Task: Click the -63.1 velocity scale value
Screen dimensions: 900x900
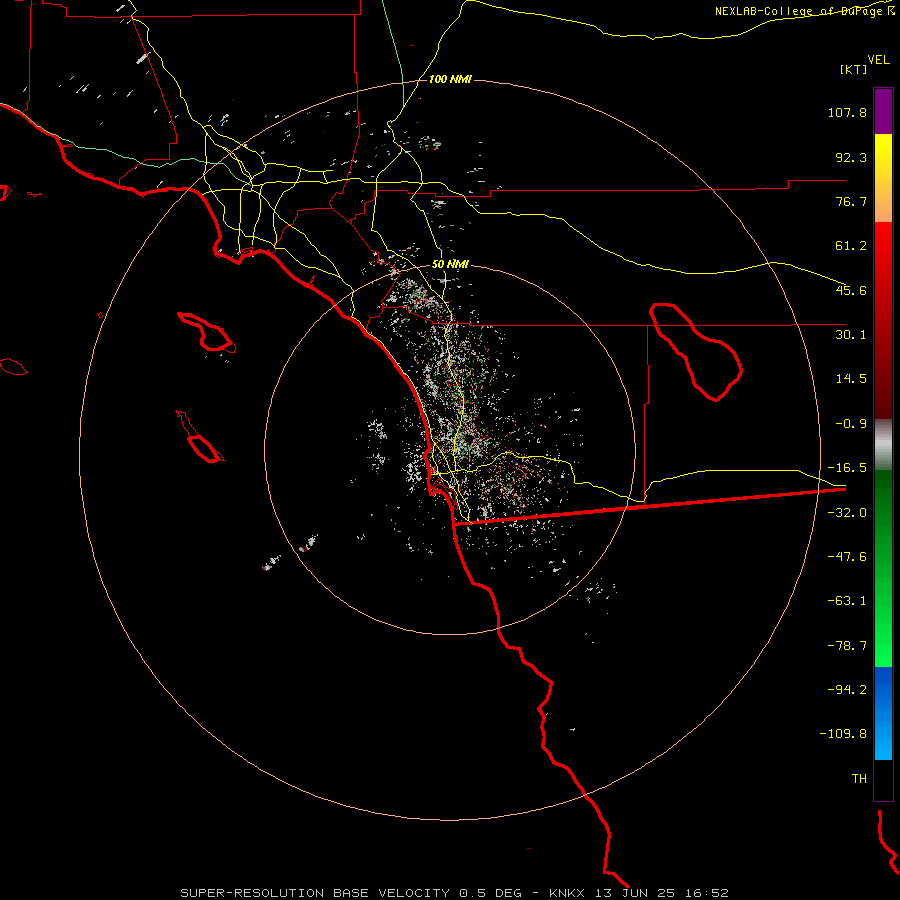Action: 847,601
